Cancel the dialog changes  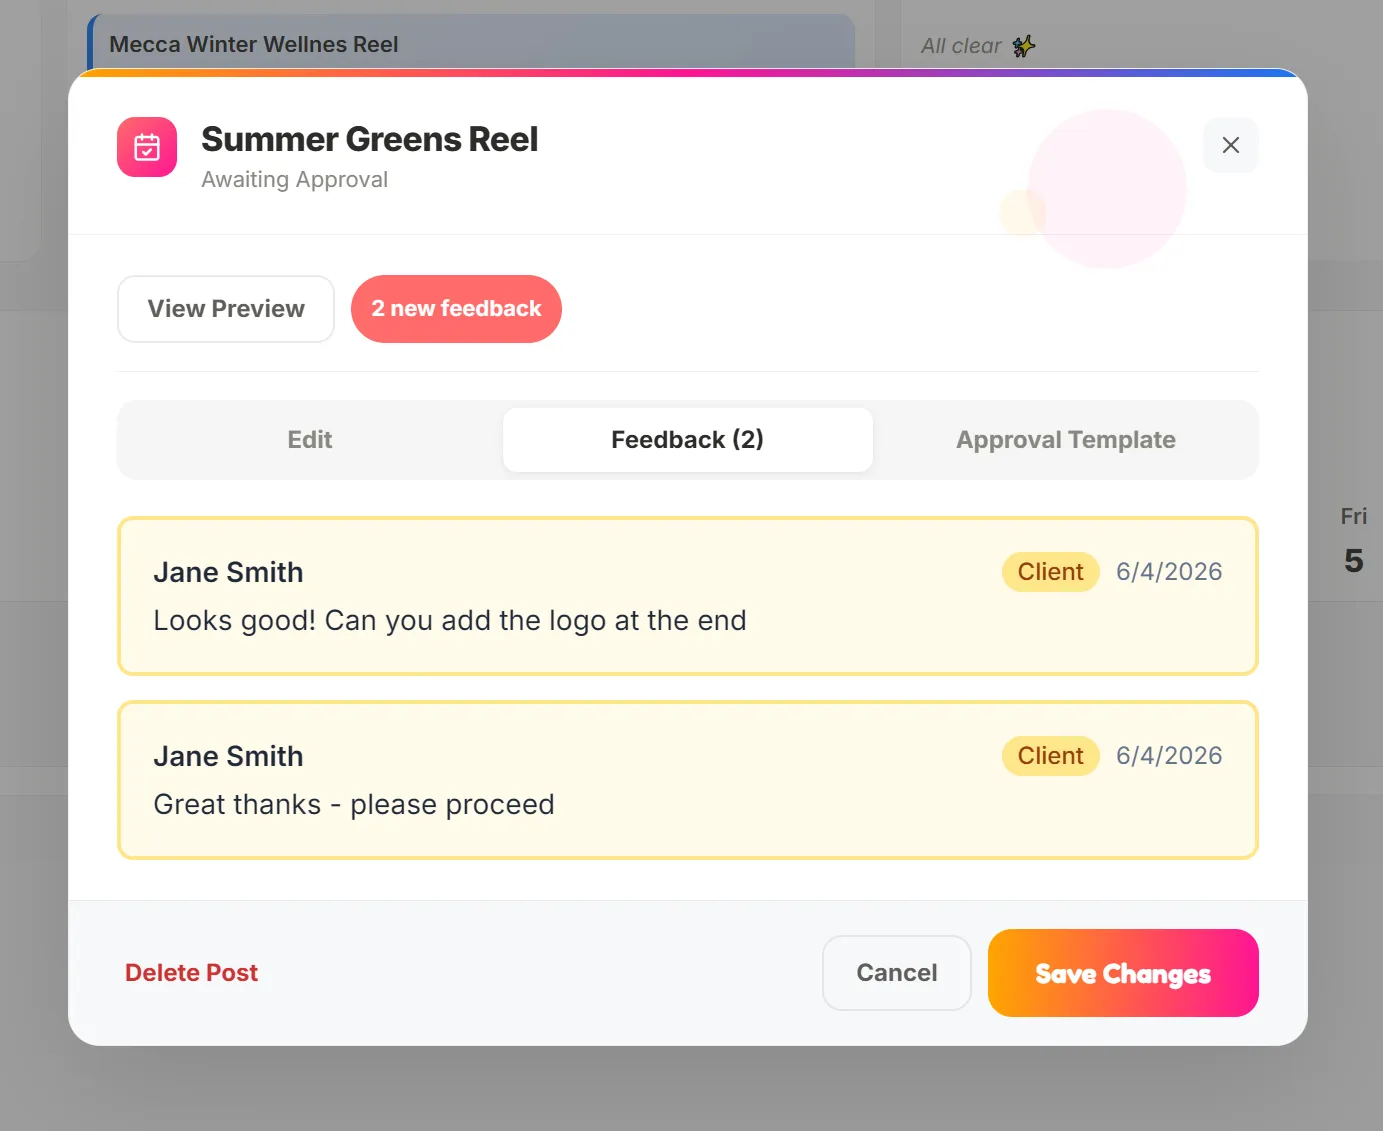click(897, 973)
